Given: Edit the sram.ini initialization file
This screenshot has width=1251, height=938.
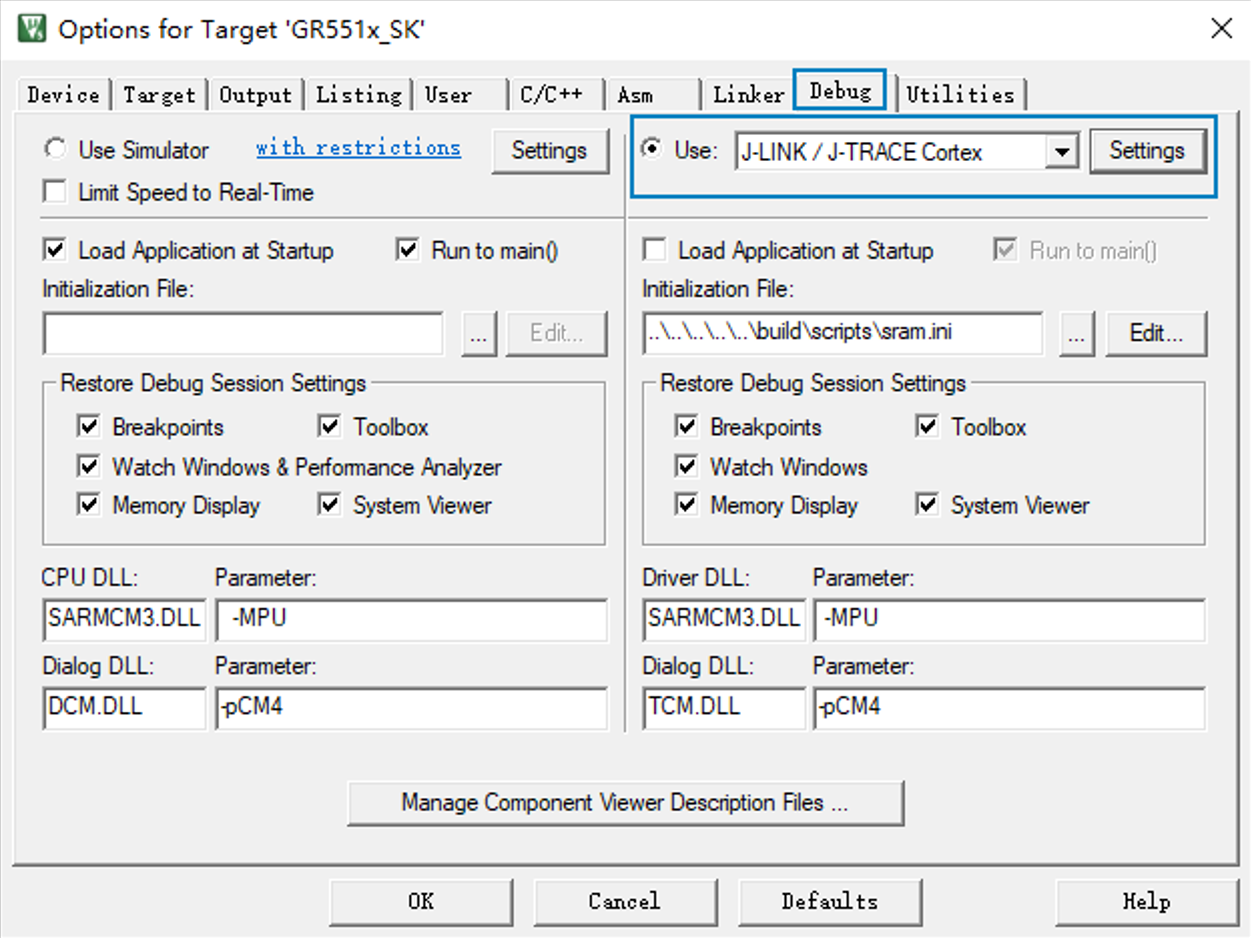Looking at the screenshot, I should tap(1156, 334).
